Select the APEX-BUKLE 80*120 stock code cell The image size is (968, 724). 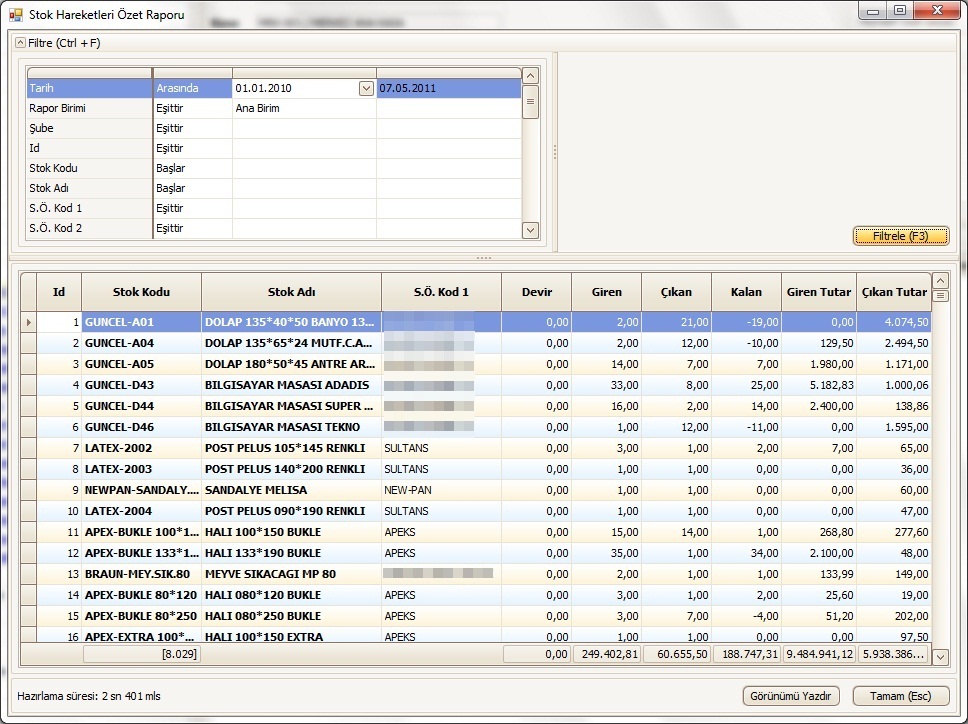click(141, 595)
